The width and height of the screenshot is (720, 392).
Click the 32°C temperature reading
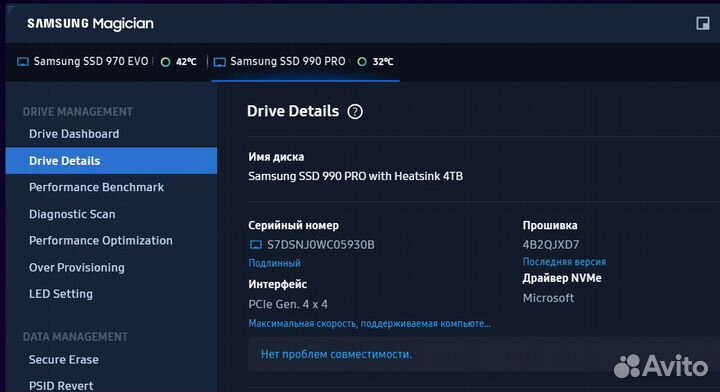pyautogui.click(x=382, y=62)
